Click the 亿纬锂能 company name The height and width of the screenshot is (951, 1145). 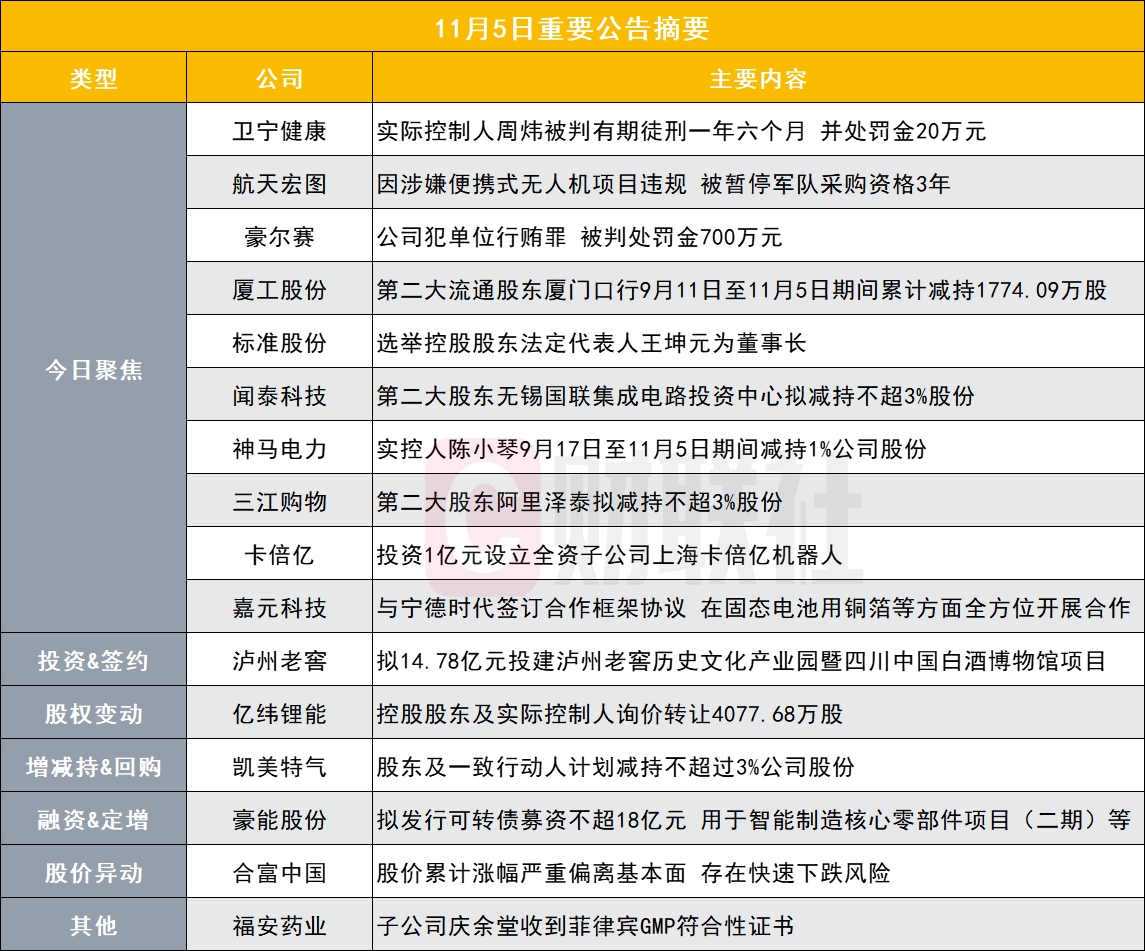tap(279, 714)
